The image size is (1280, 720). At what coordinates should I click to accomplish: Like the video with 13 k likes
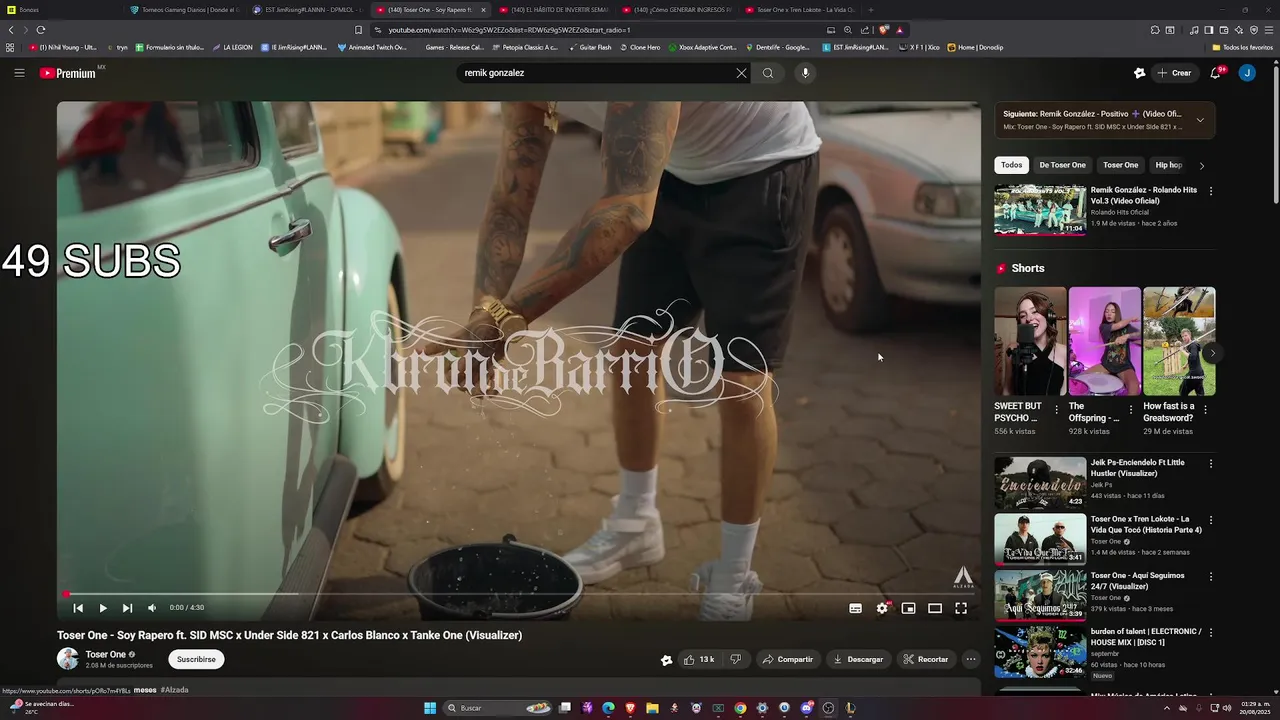pyautogui.click(x=699, y=659)
